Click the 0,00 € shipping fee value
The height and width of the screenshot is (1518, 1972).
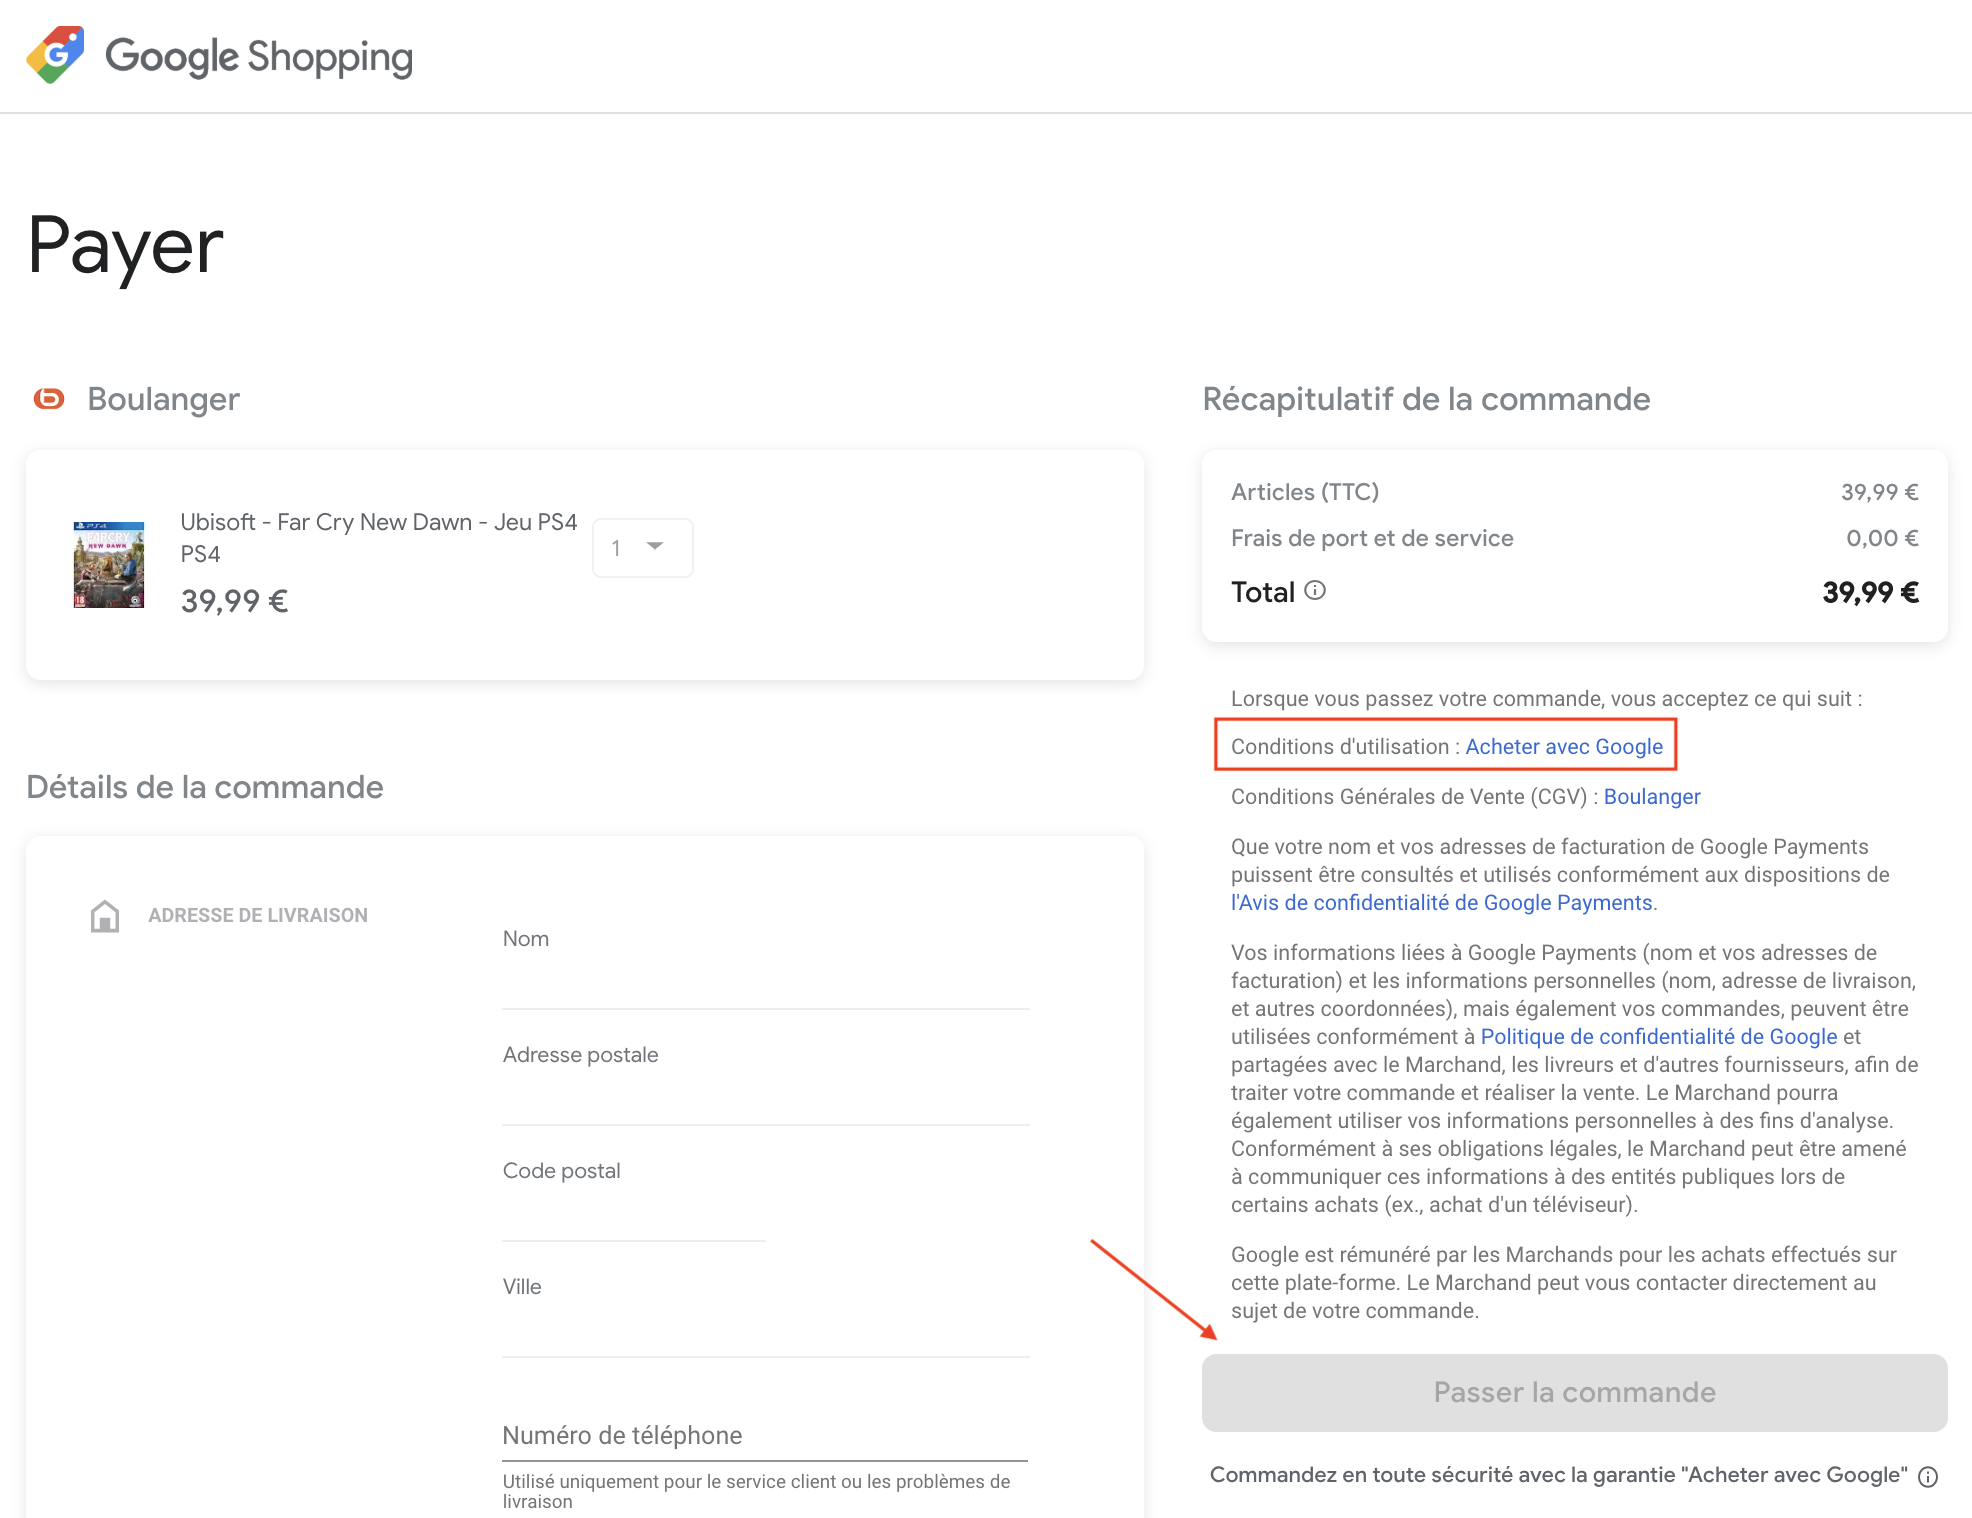(x=1882, y=538)
